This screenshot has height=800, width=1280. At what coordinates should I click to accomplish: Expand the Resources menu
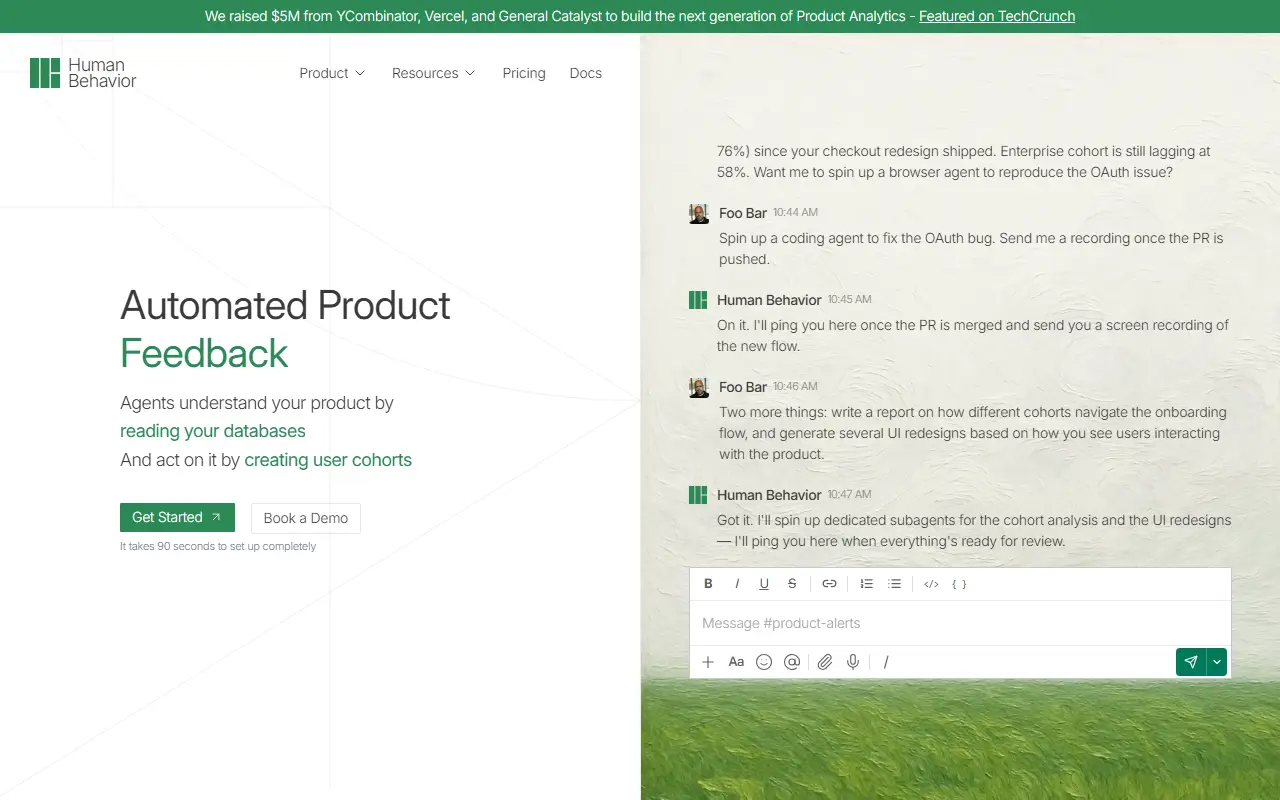[x=434, y=73]
